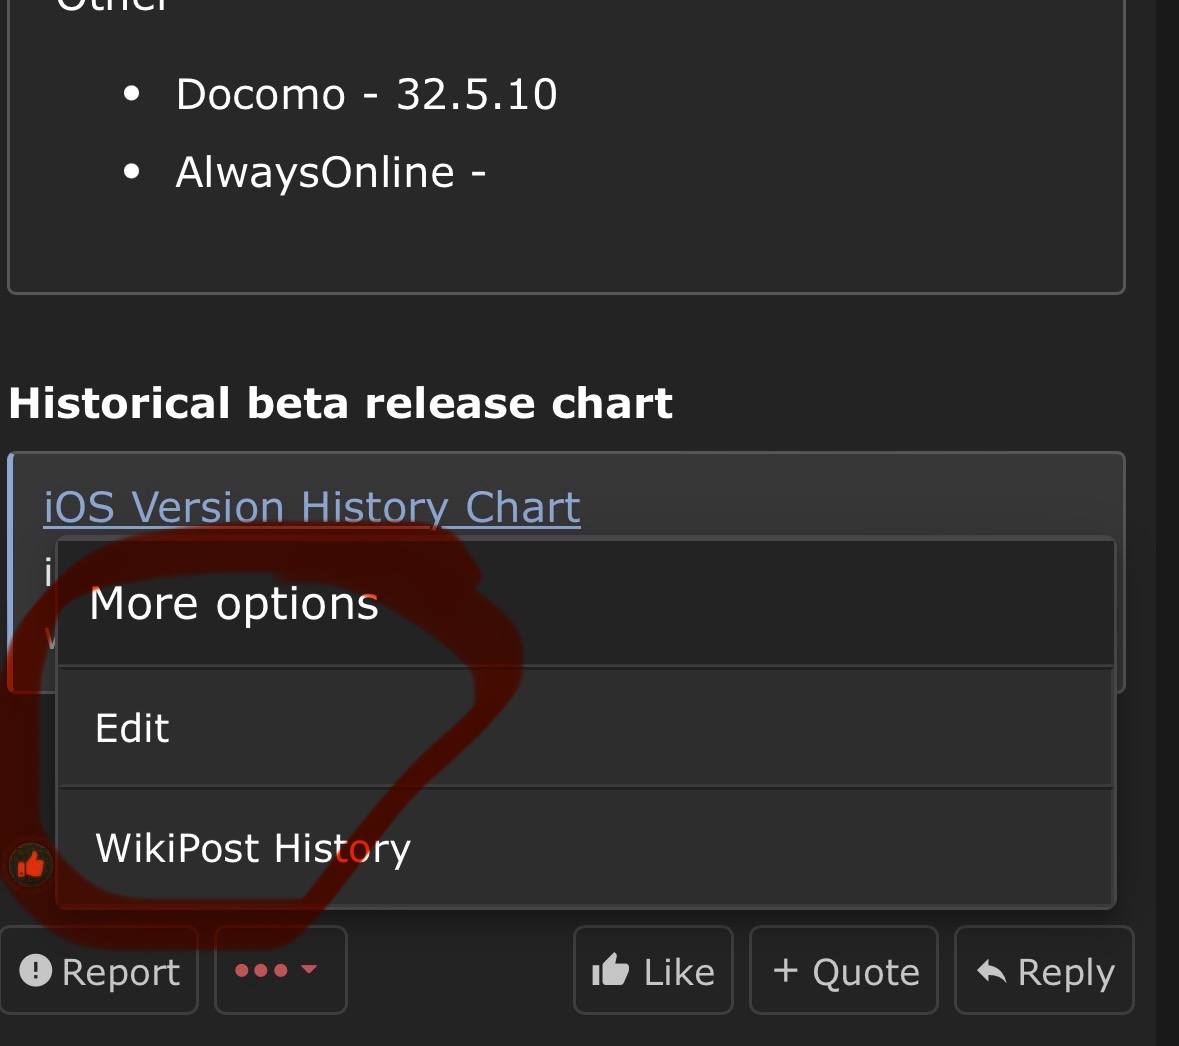Screen dimensions: 1179x1046
Task: Click the Docomo - 32.5.10 list item
Action: point(366,94)
